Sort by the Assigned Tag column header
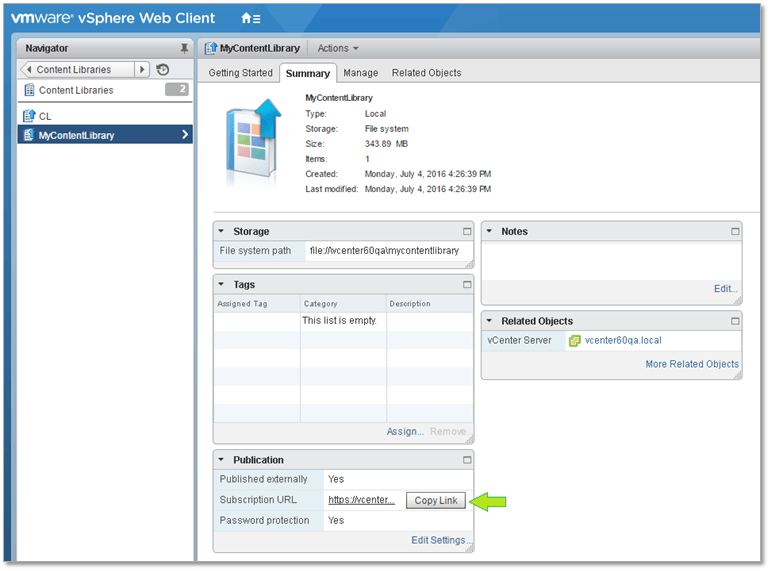Image resolution: width=770 pixels, height=571 pixels. click(257, 304)
